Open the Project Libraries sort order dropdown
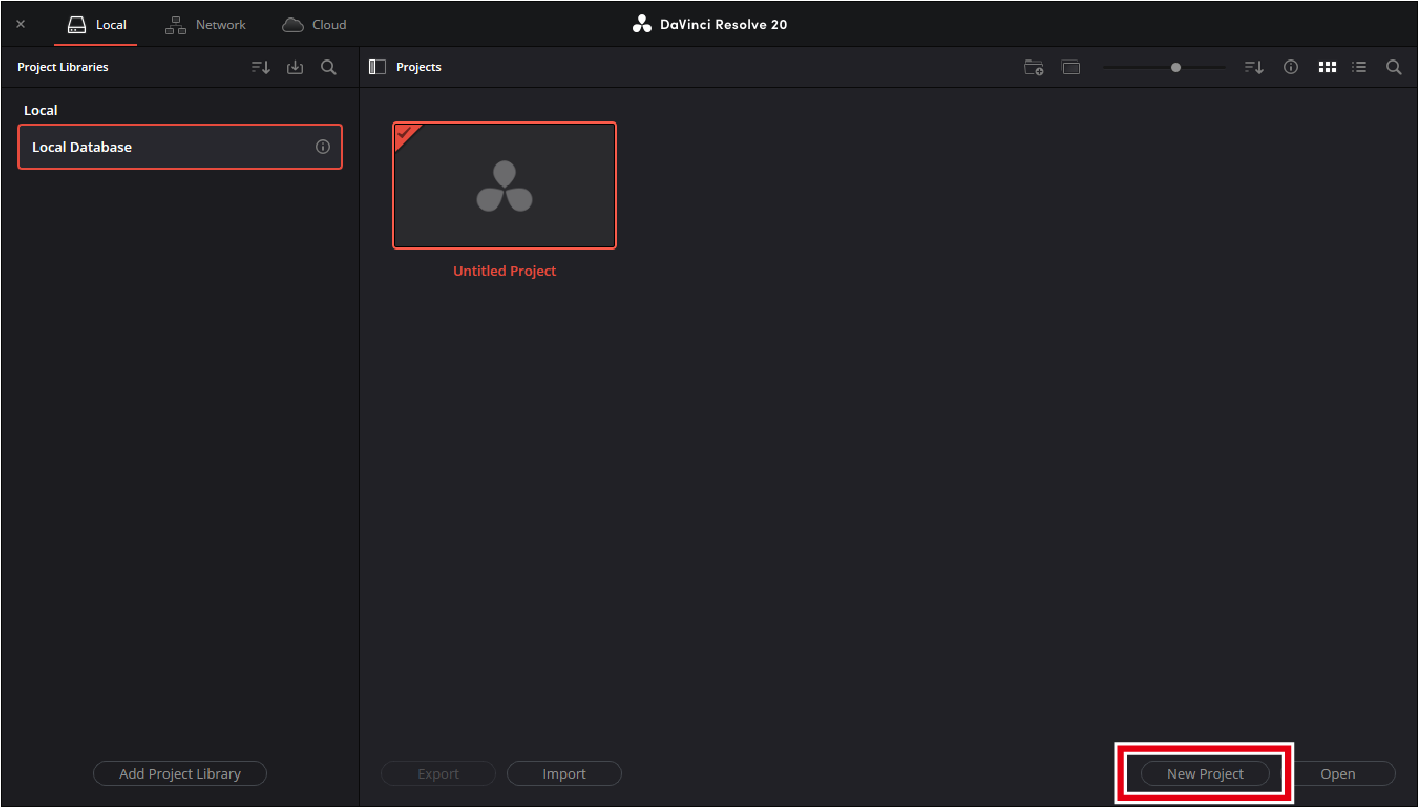 pos(260,67)
